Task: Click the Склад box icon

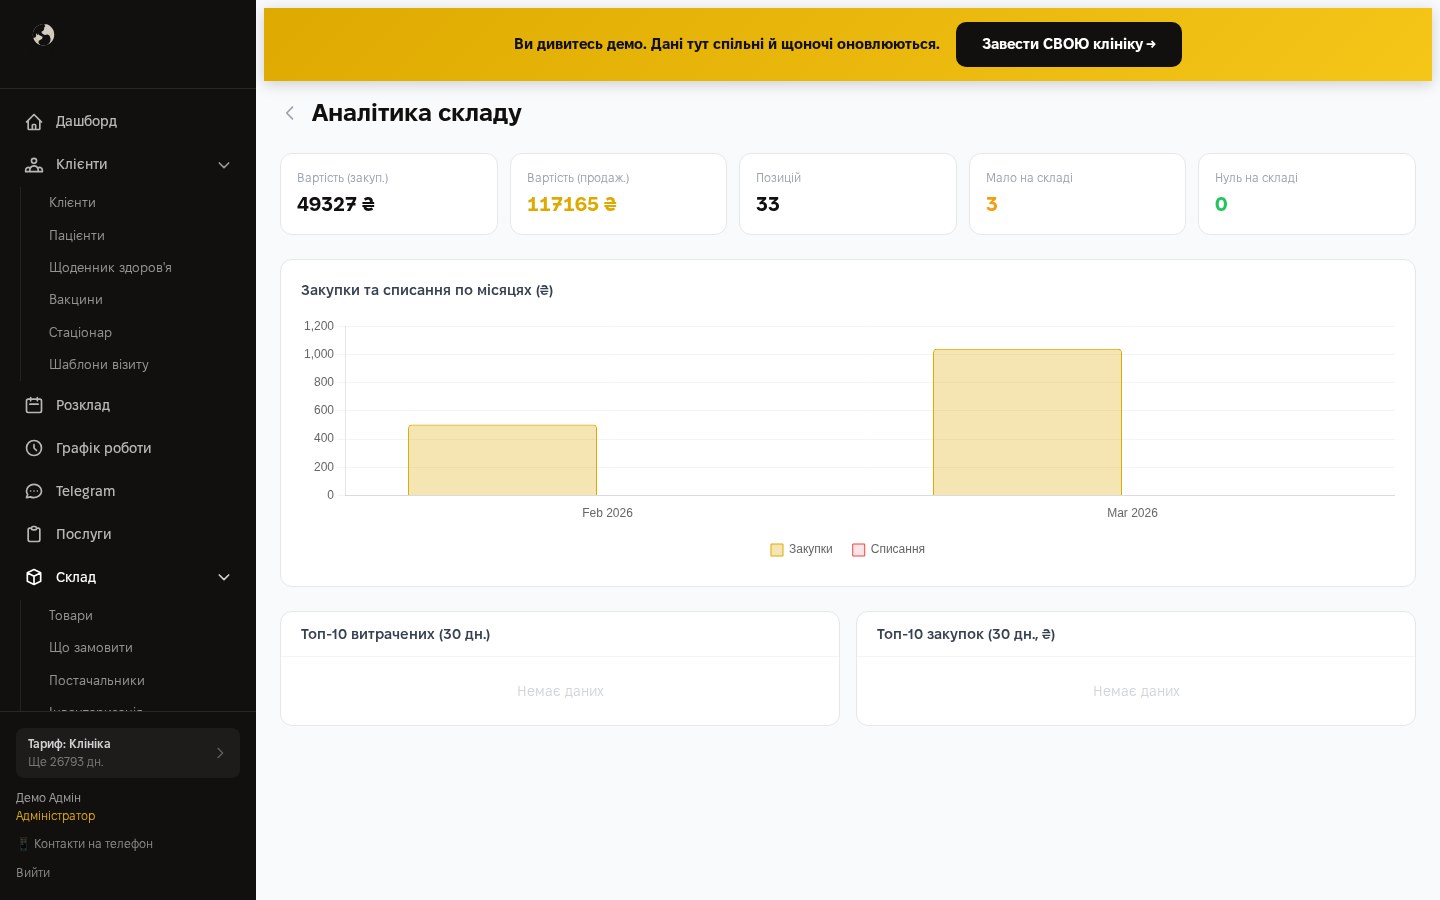Action: coord(34,577)
